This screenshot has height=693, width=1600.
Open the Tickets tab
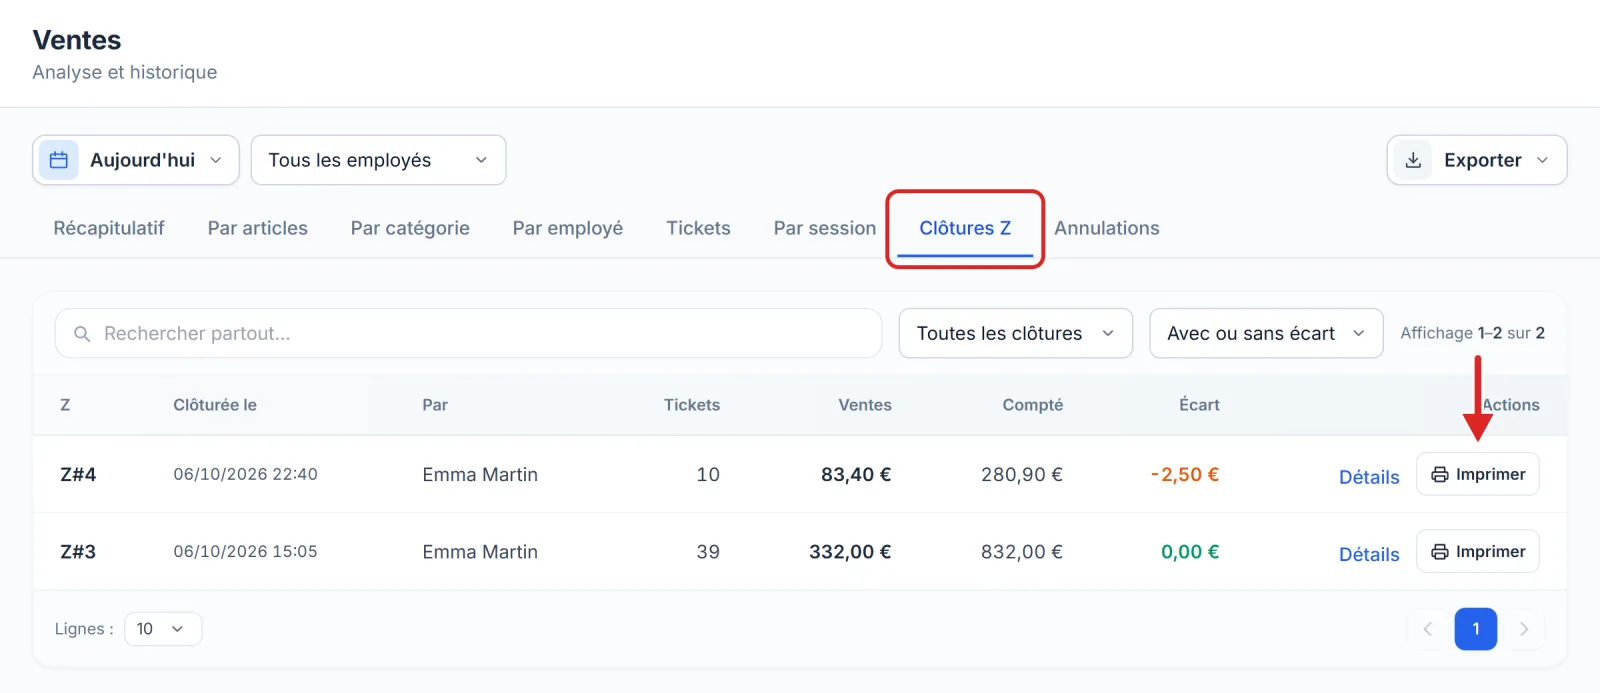699,228
